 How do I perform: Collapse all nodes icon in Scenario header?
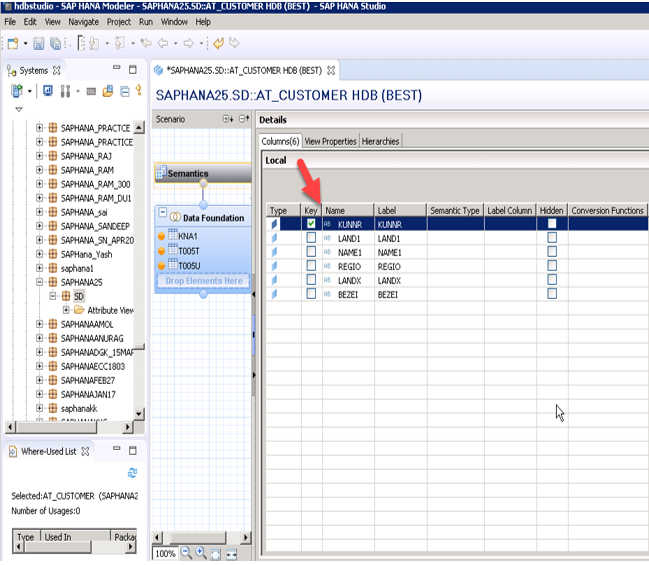244,119
